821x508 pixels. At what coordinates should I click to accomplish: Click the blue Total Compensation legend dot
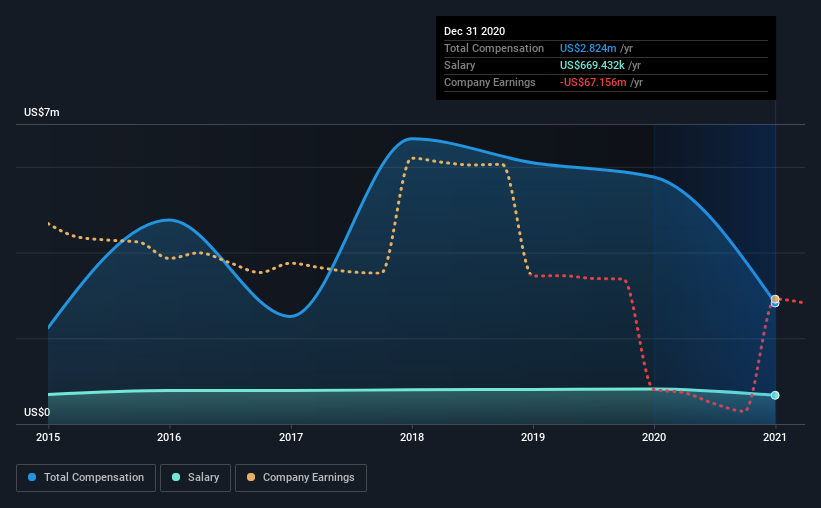pyautogui.click(x=32, y=477)
